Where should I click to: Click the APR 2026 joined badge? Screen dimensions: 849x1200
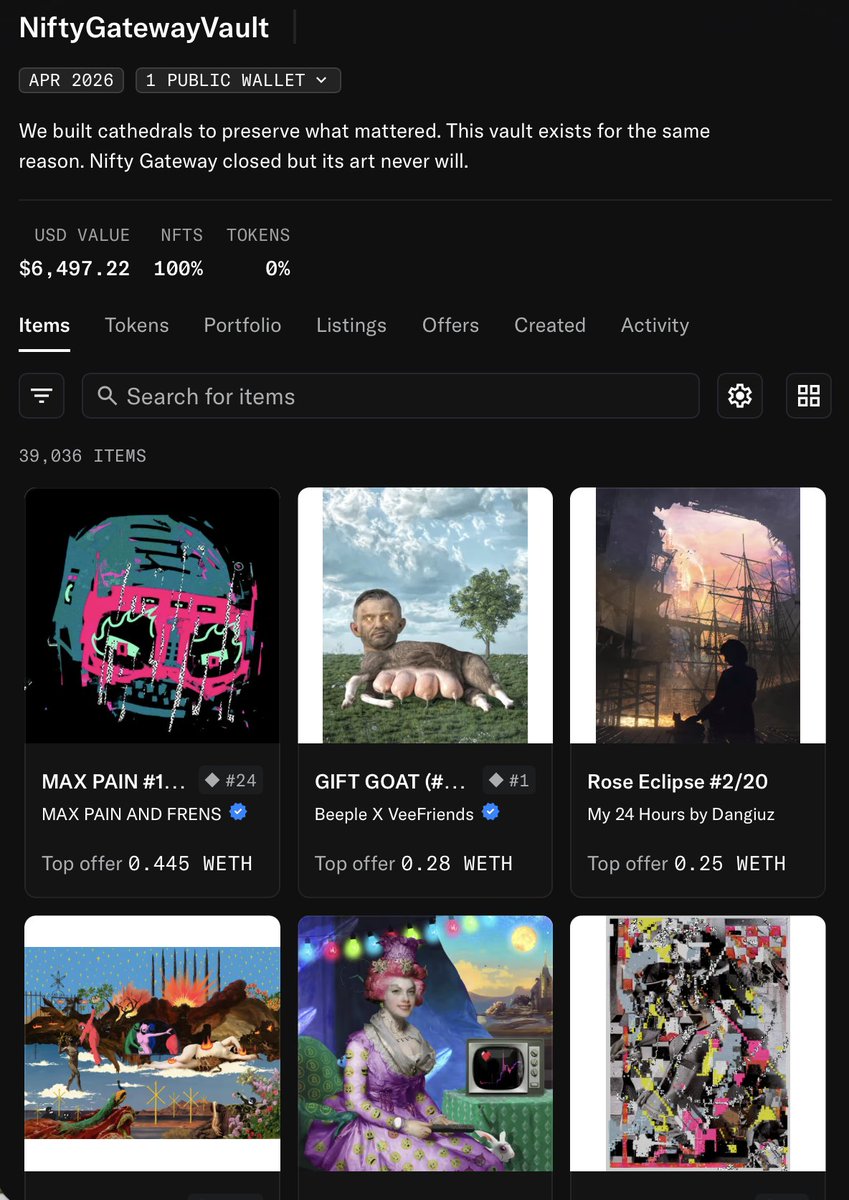click(71, 80)
